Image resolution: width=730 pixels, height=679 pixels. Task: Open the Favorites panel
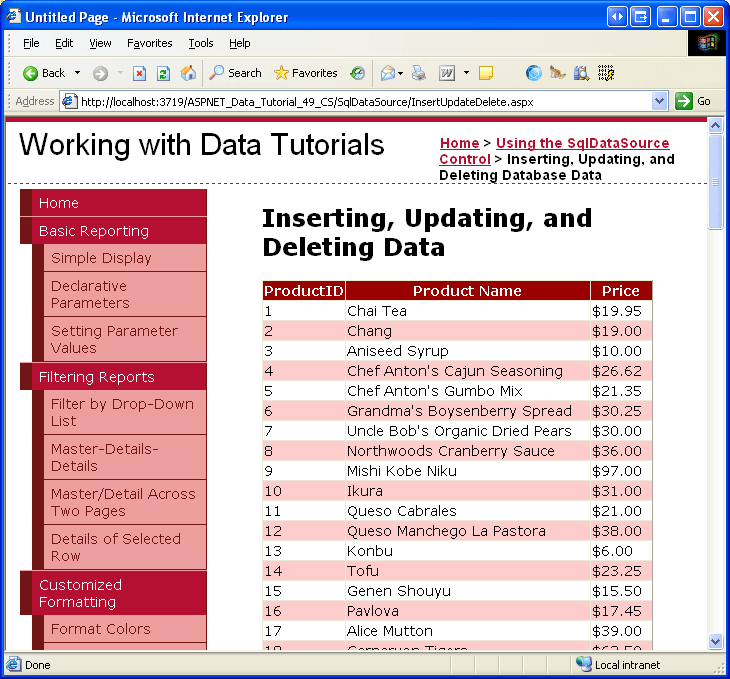306,73
